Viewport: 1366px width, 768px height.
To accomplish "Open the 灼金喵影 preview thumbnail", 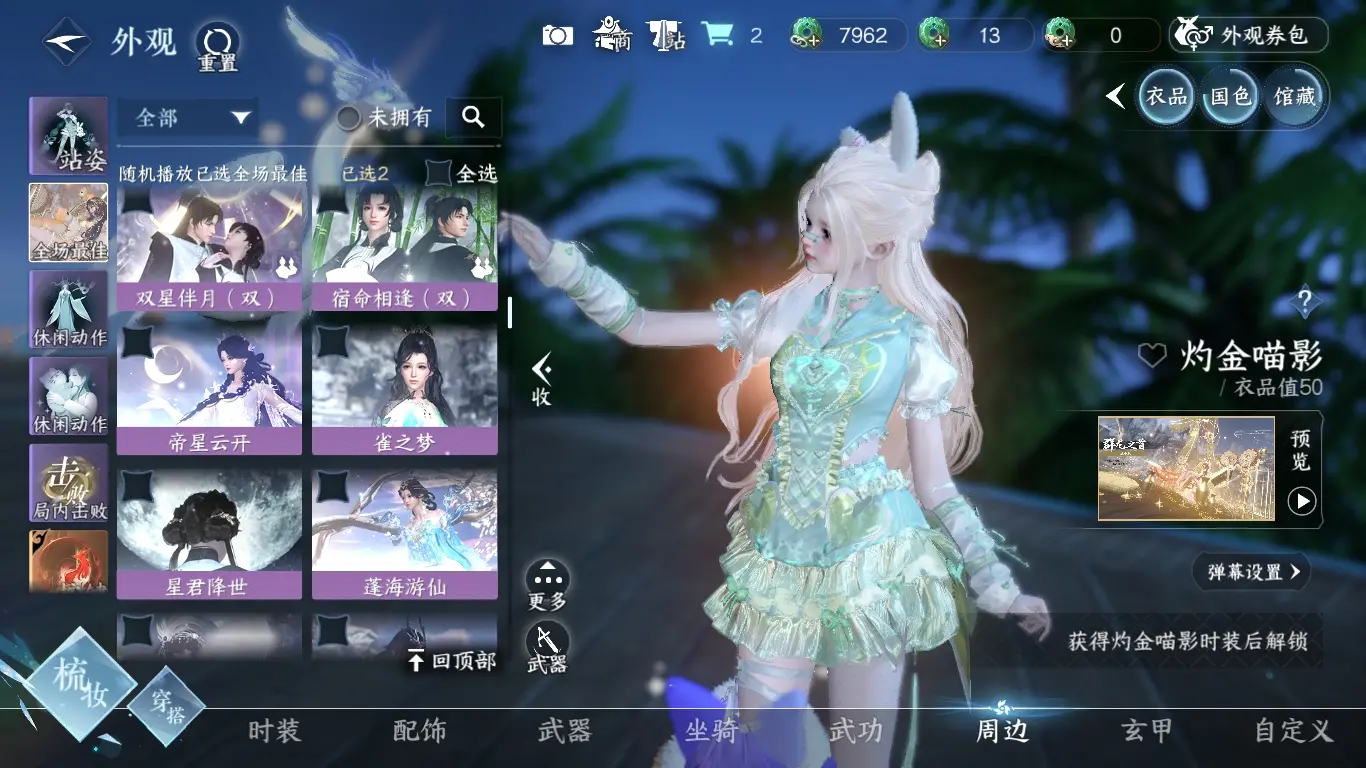I will (x=1186, y=469).
